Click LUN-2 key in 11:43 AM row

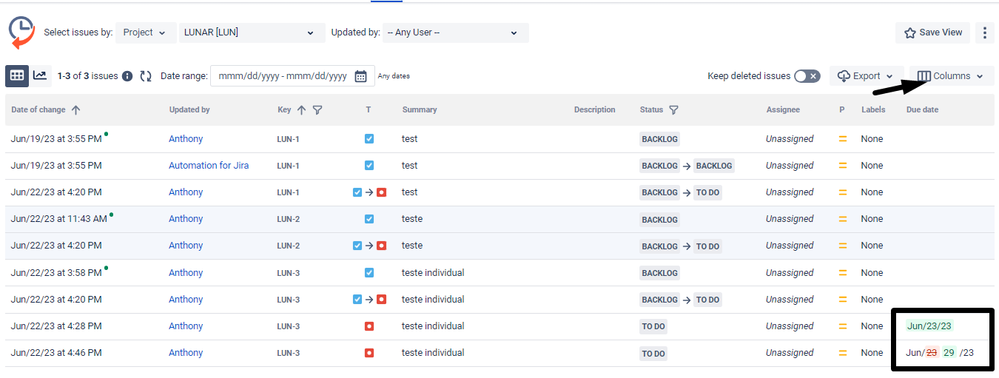[288, 219]
